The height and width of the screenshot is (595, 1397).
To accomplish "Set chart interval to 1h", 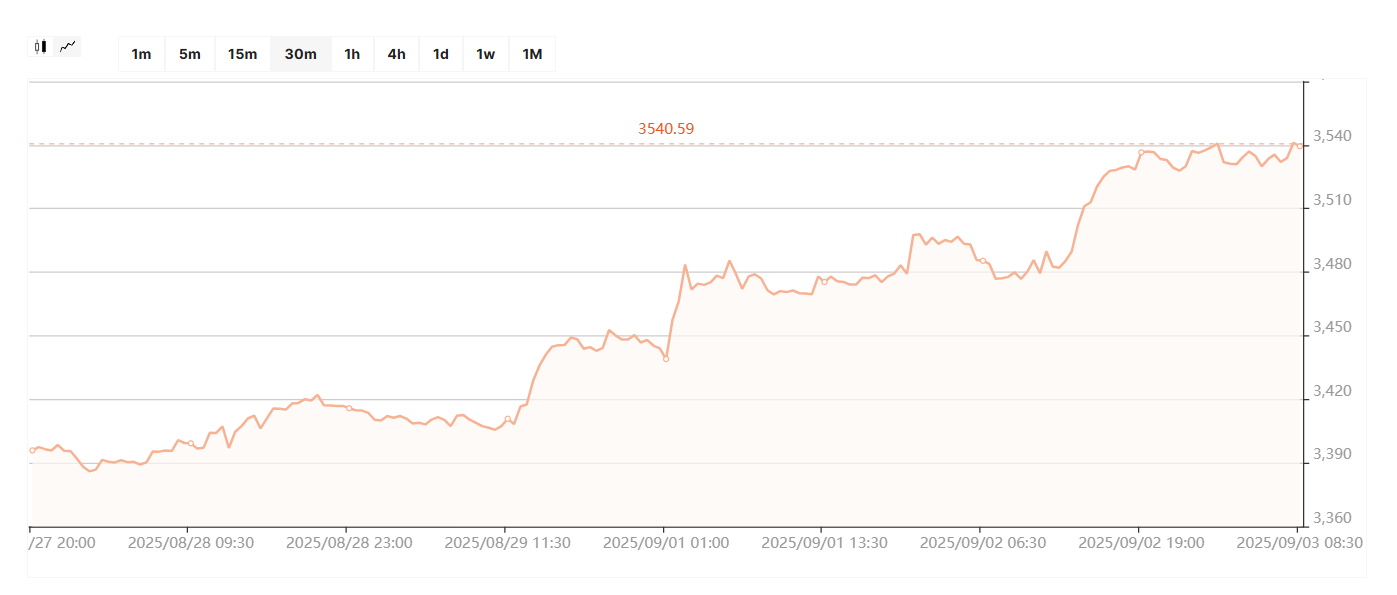I will [352, 54].
